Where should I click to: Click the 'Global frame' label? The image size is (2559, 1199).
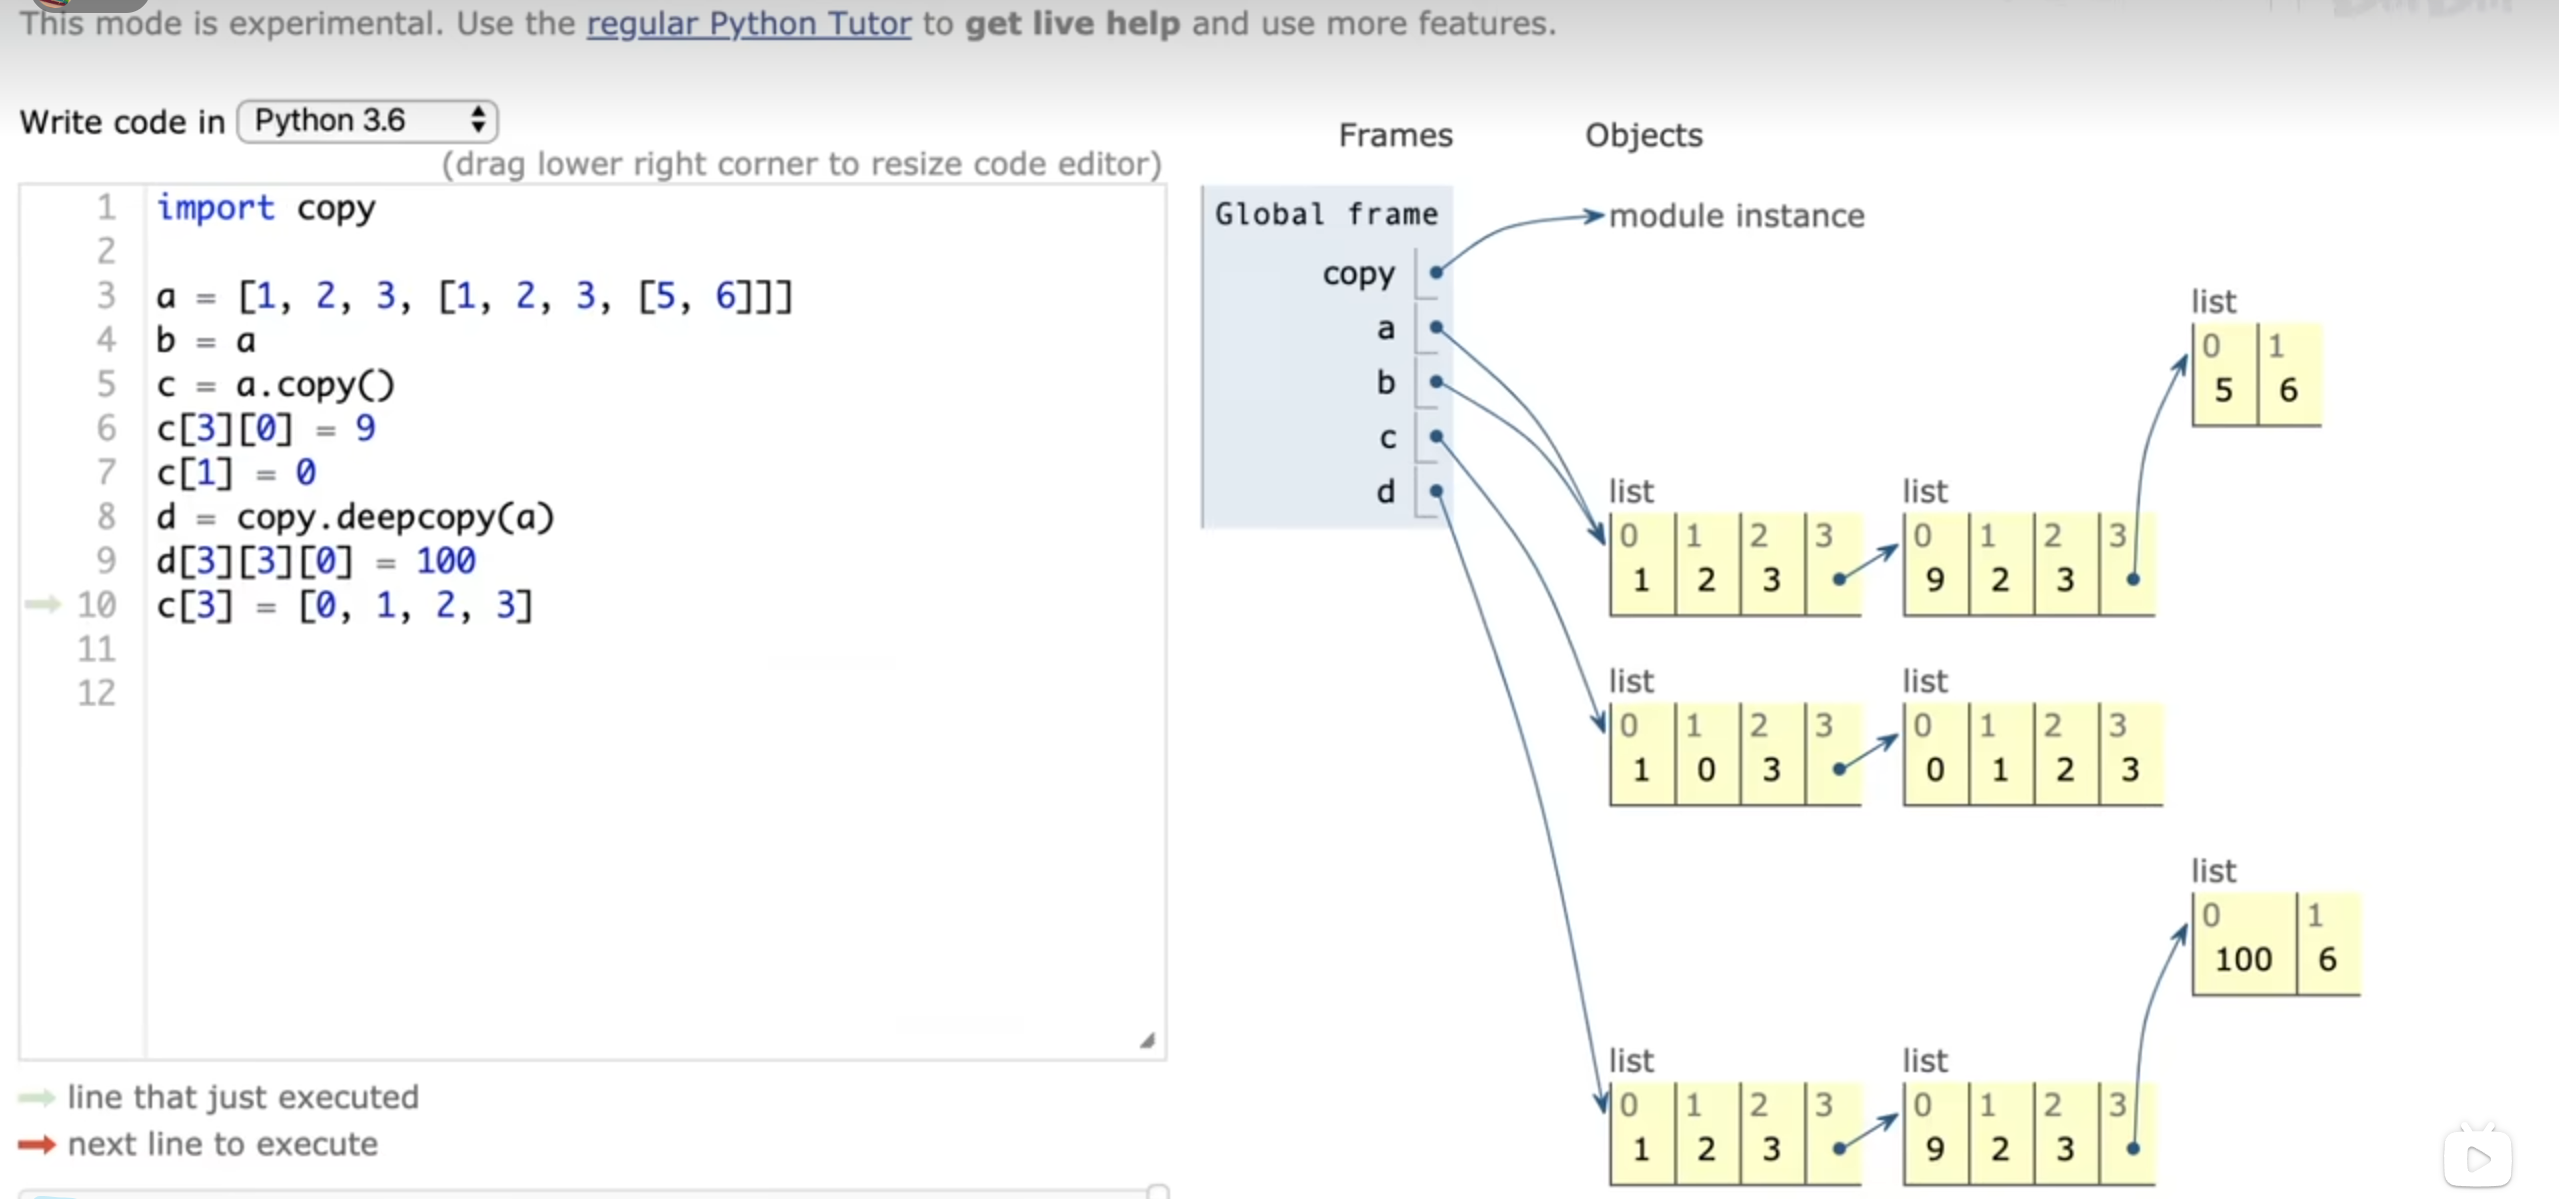[1326, 214]
